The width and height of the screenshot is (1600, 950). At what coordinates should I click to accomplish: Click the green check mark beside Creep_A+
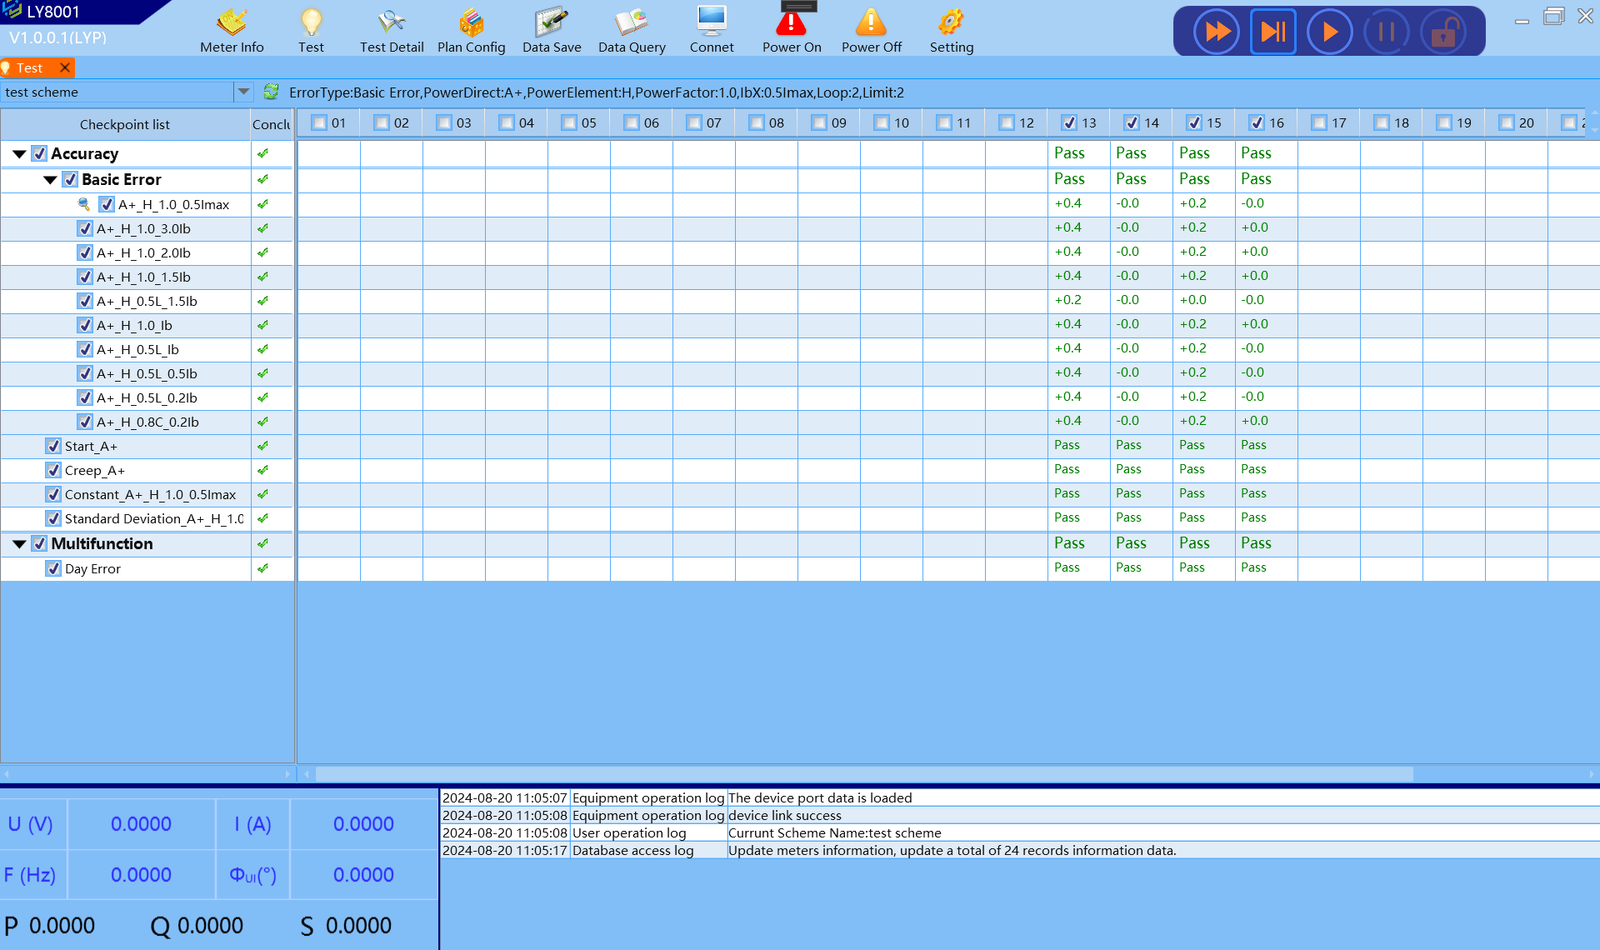tap(263, 470)
